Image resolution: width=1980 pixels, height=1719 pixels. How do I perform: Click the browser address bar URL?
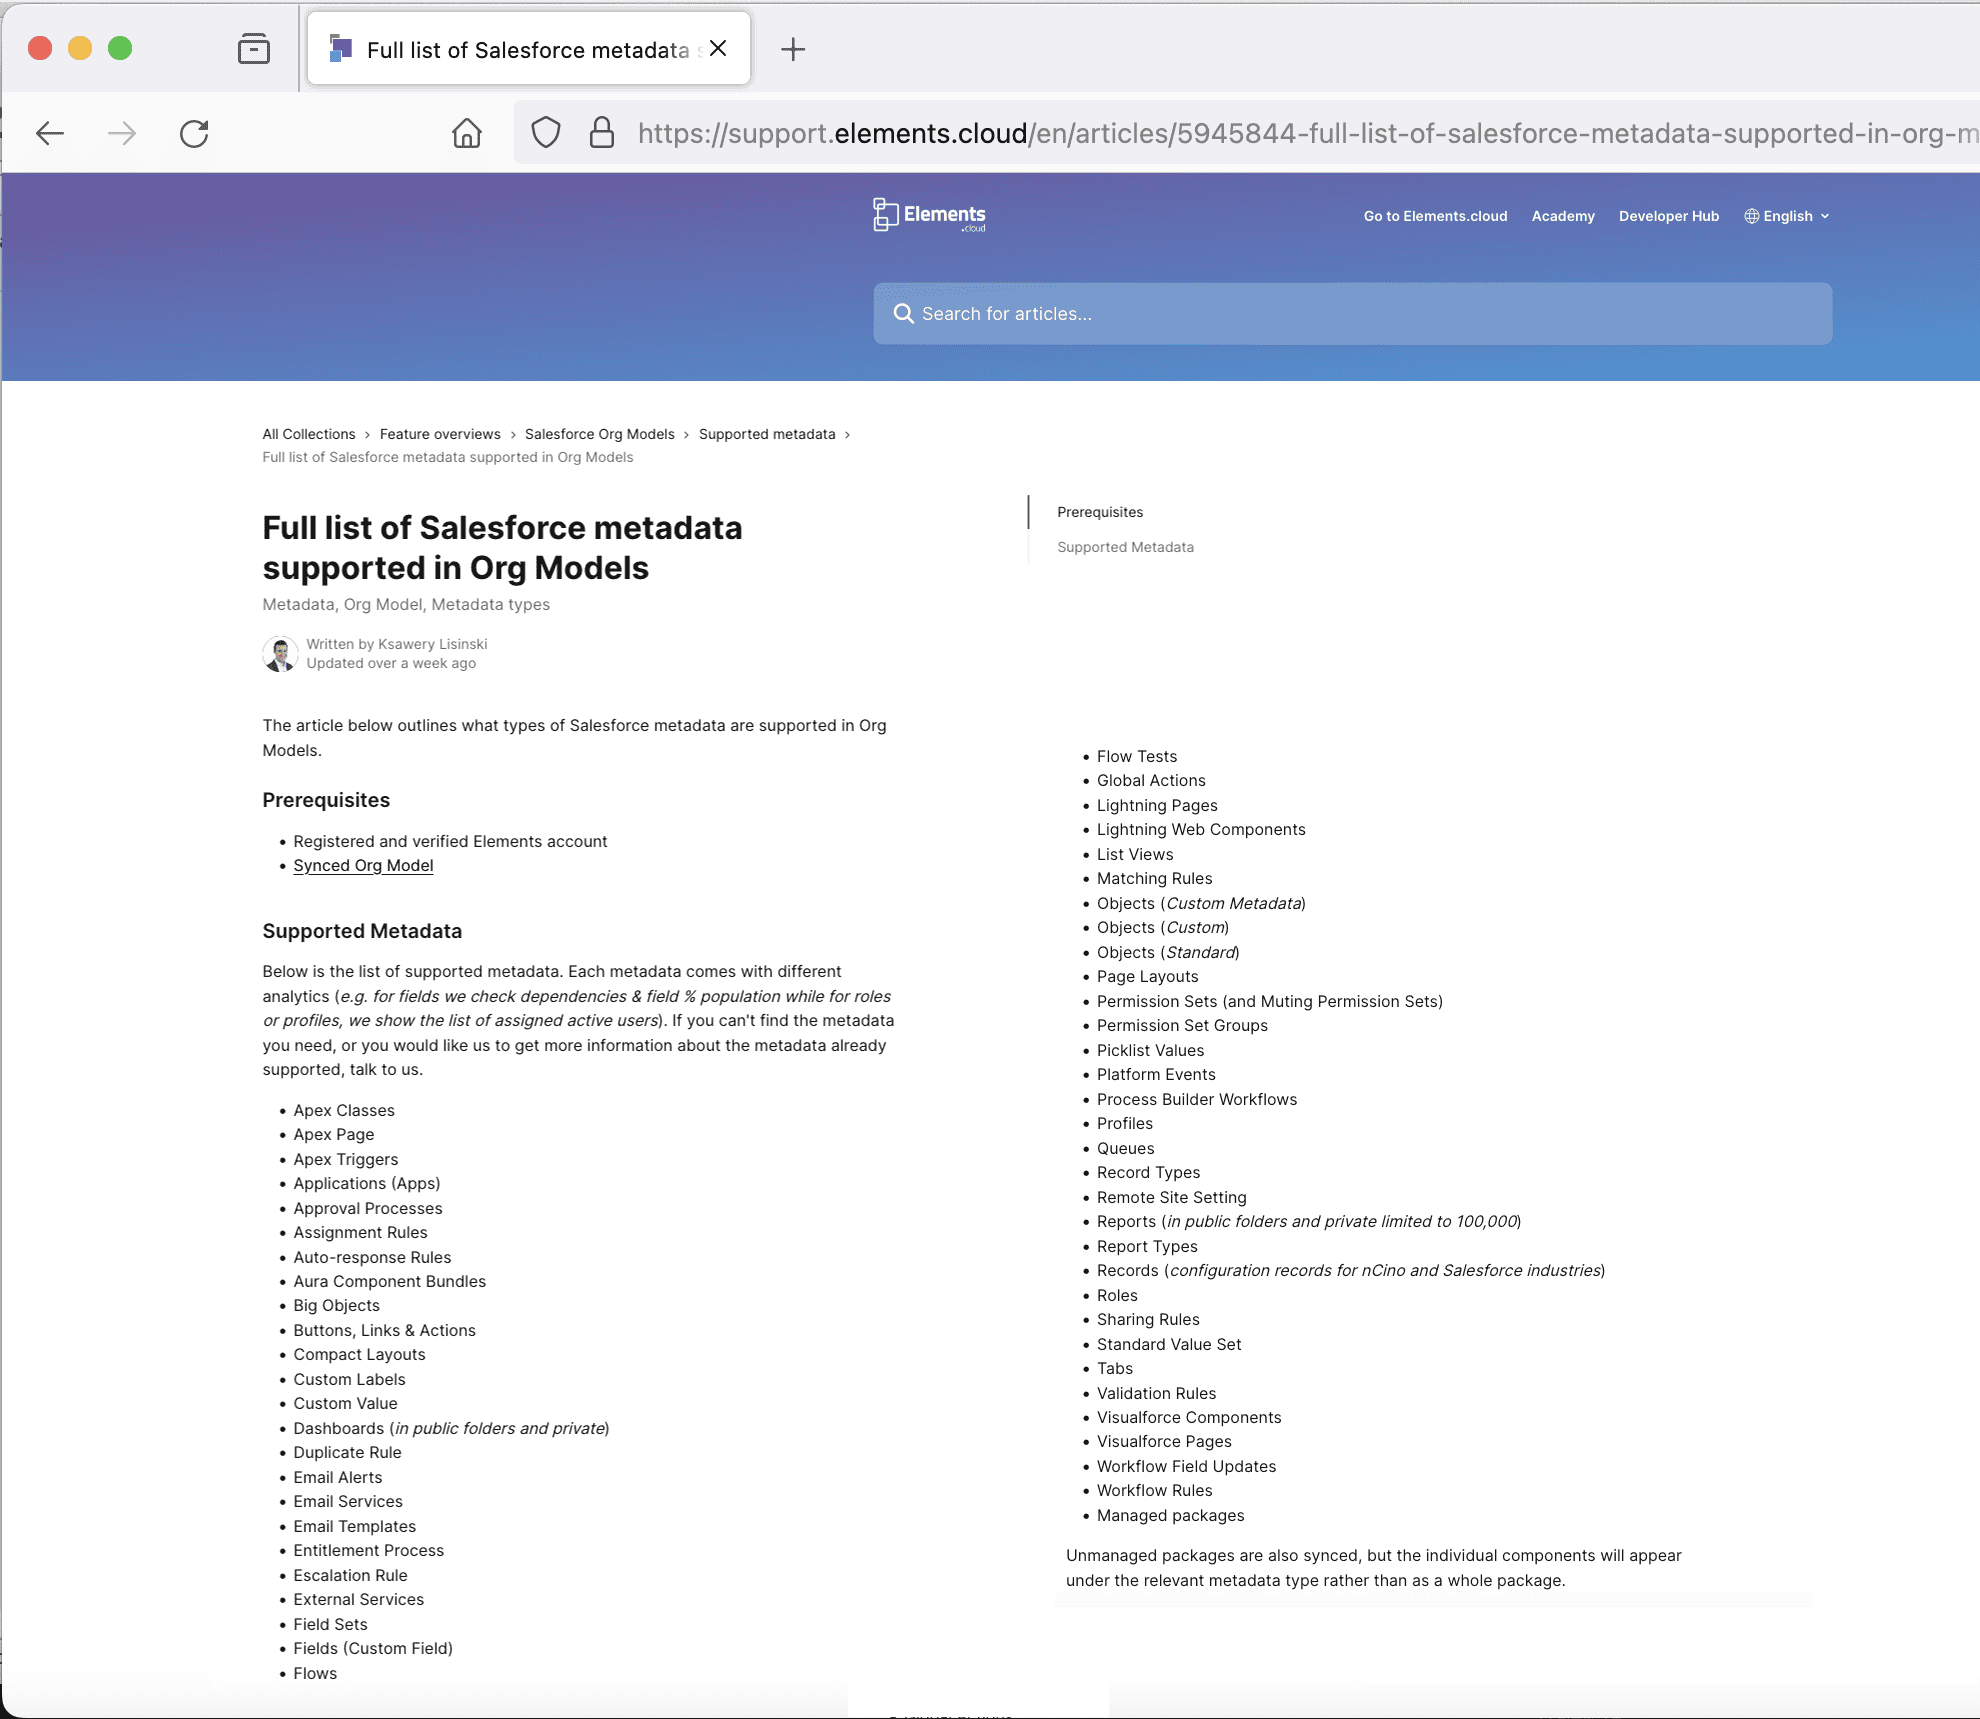tap(1306, 133)
